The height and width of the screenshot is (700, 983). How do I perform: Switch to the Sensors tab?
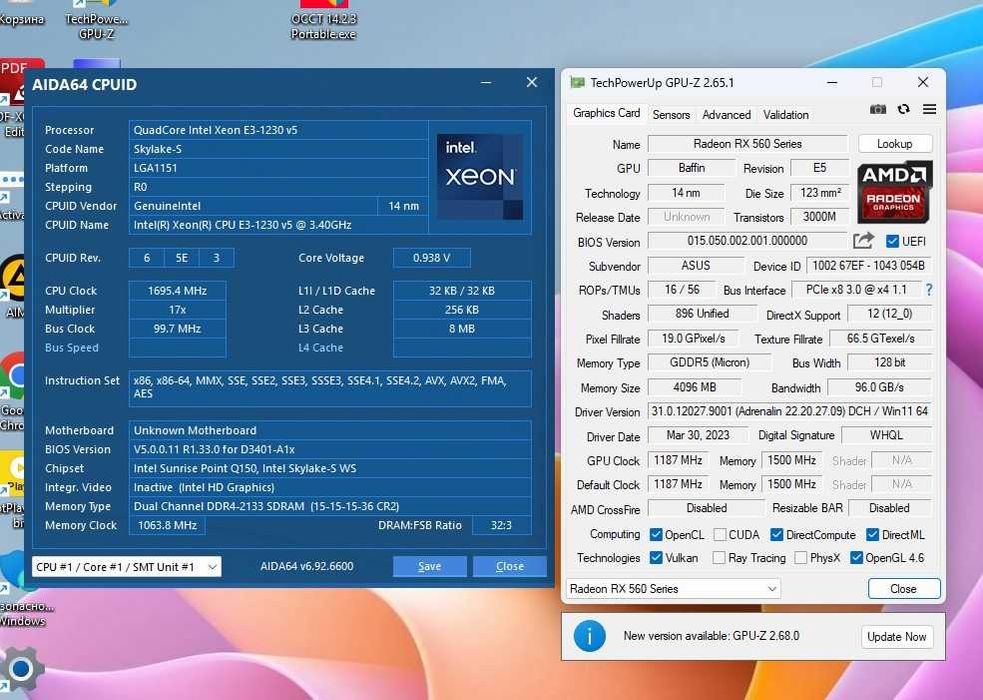coord(671,115)
